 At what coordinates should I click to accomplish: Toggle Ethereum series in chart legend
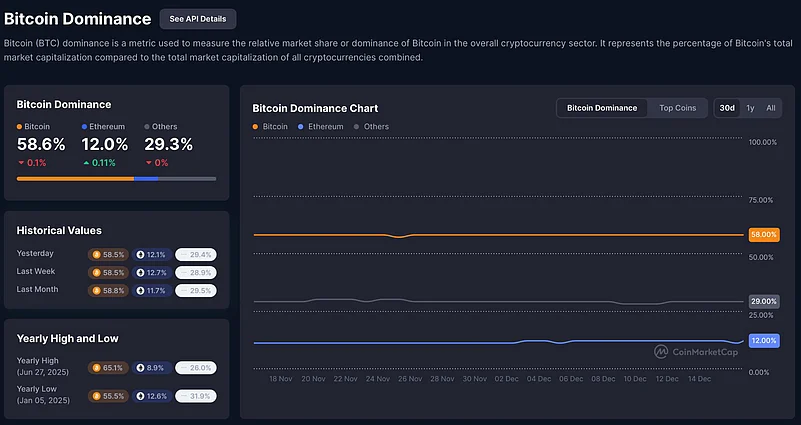click(x=321, y=127)
